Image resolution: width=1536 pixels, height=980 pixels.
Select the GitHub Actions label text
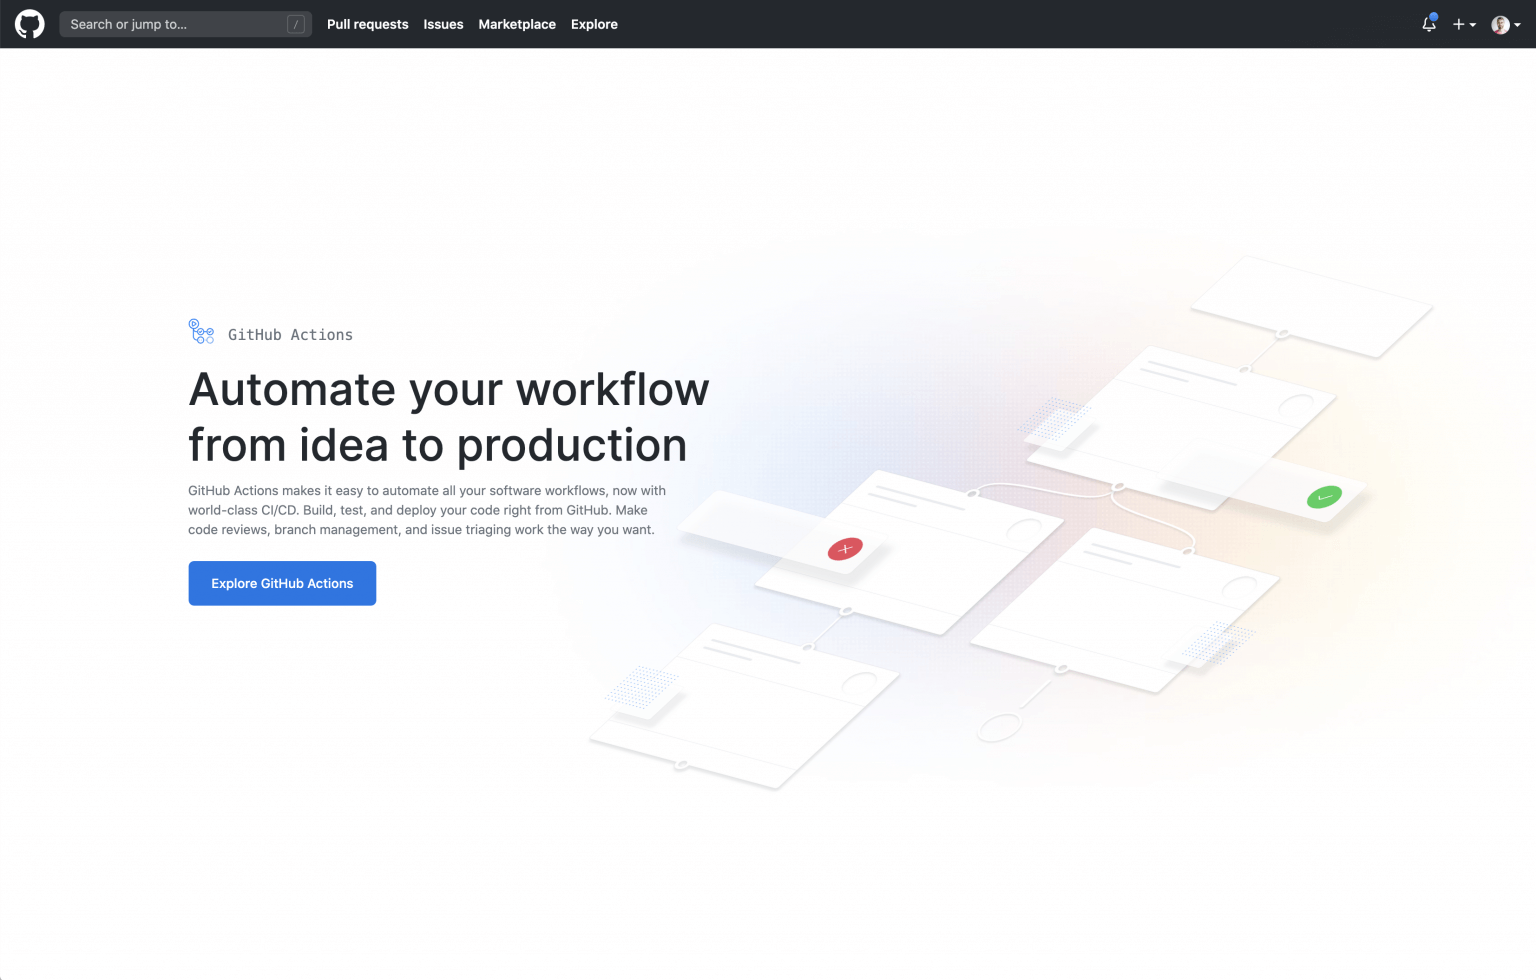[x=290, y=335]
